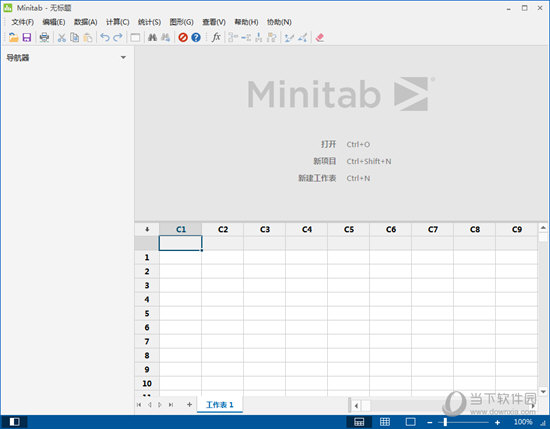Select column header C5
550x429 pixels.
click(349, 229)
